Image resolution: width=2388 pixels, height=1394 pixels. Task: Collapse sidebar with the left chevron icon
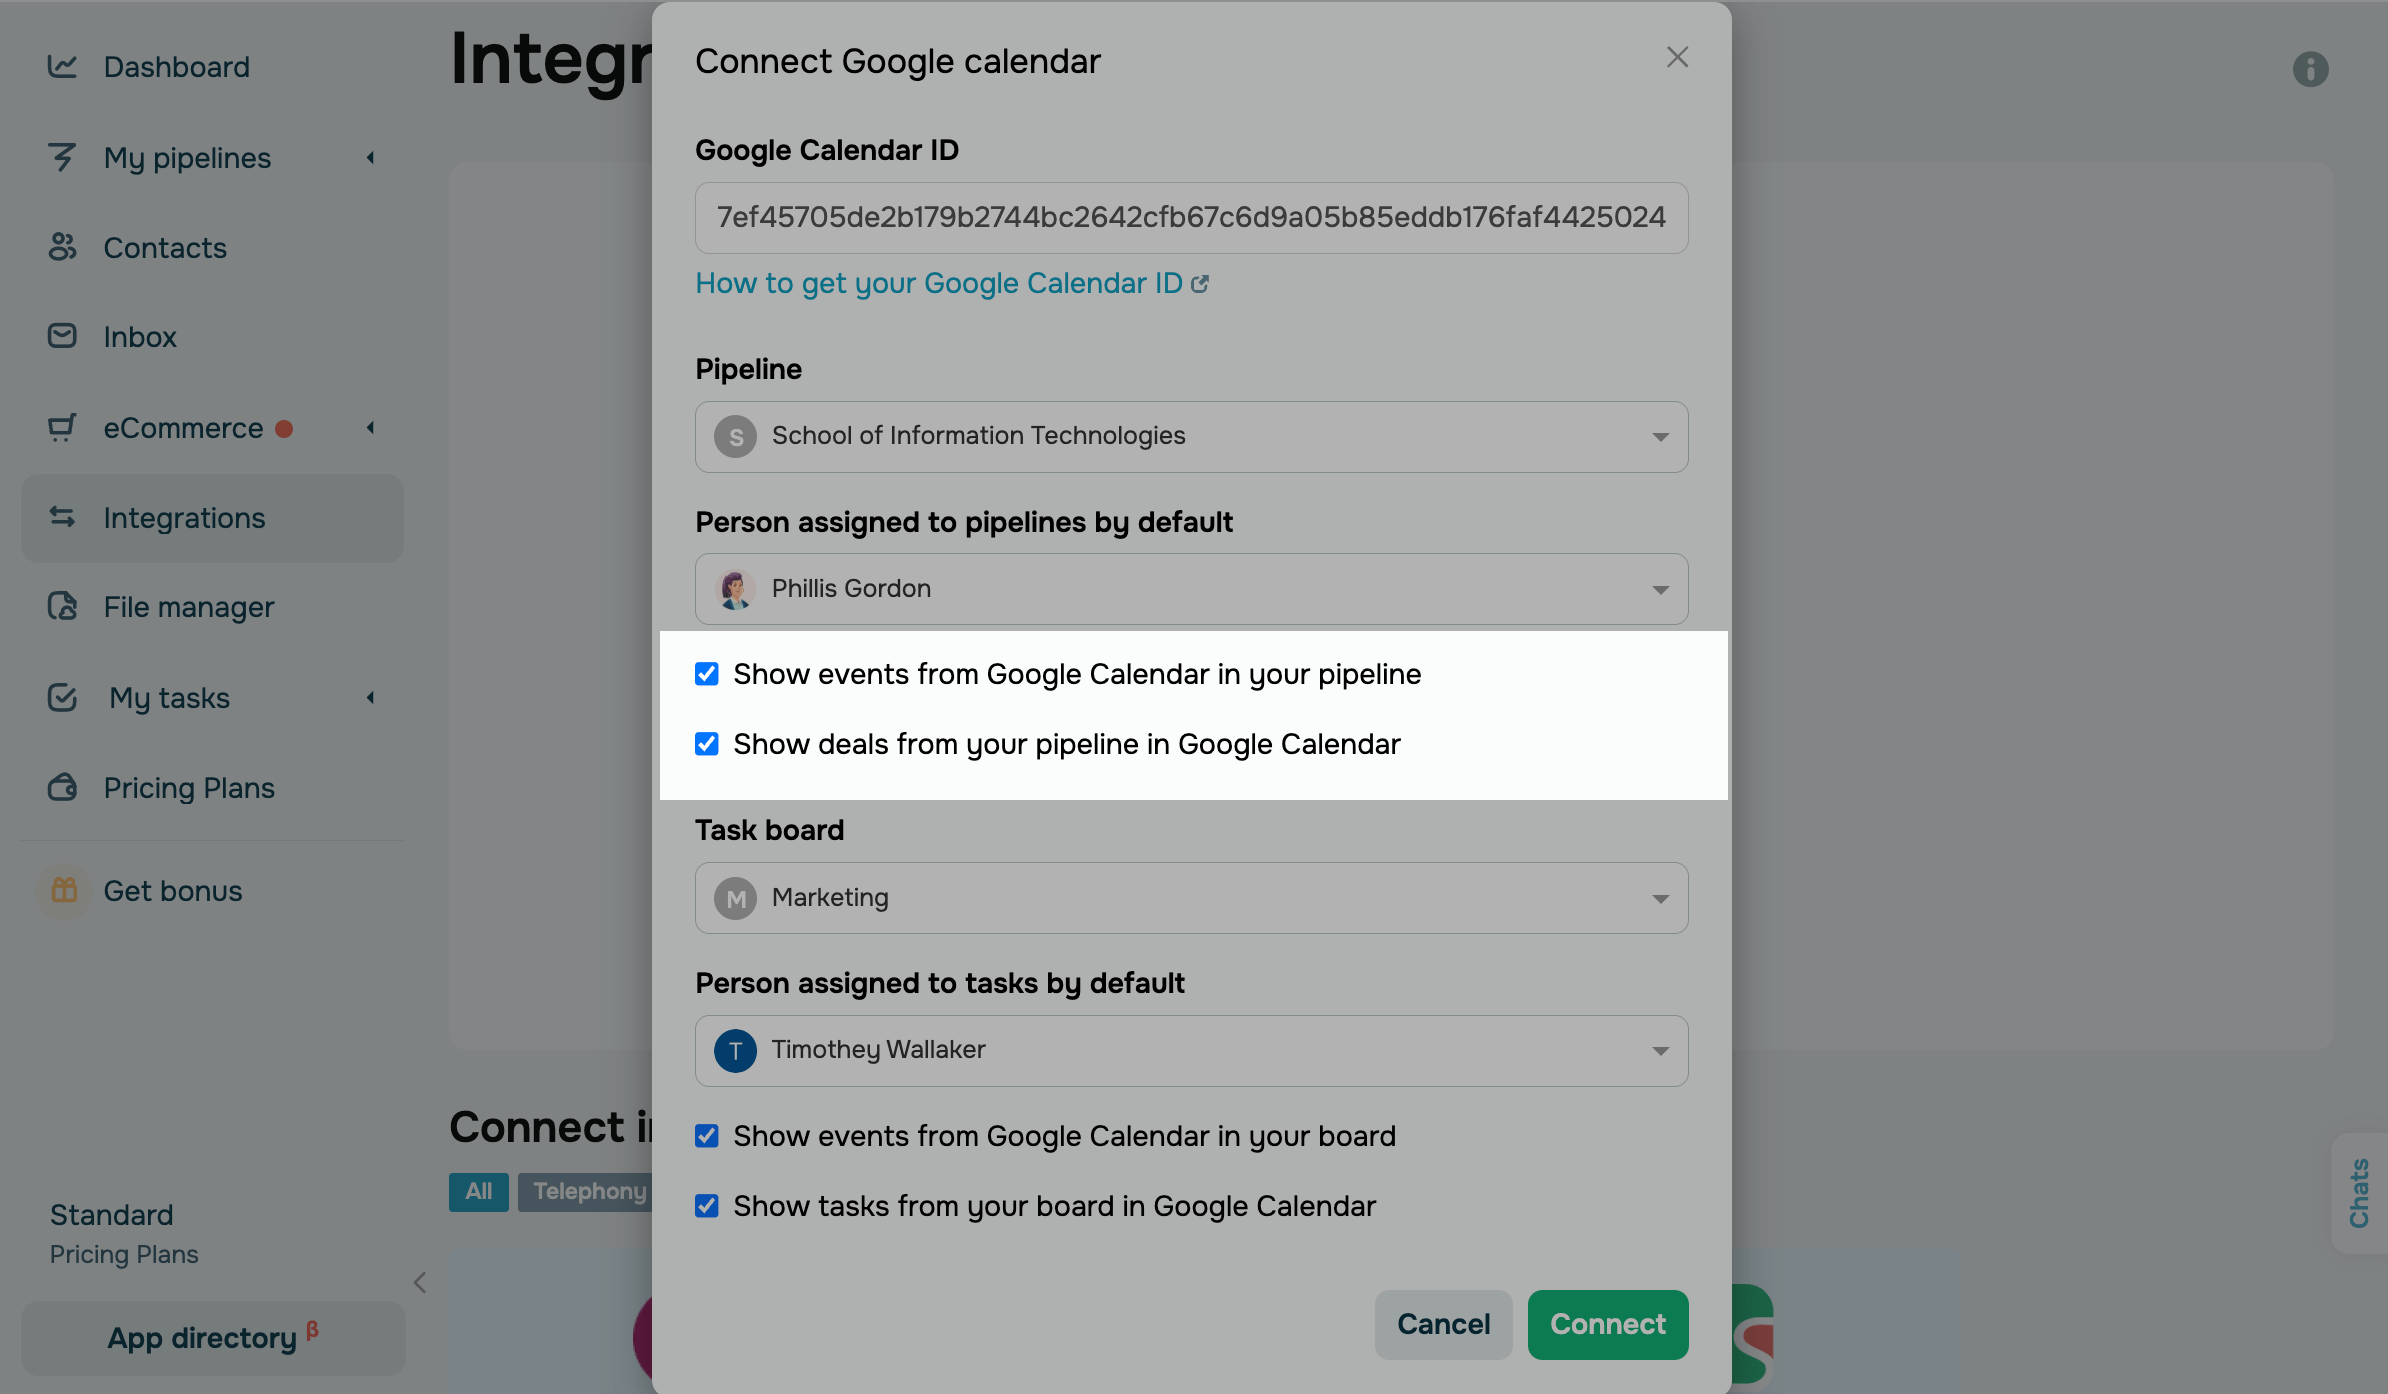click(x=420, y=1282)
